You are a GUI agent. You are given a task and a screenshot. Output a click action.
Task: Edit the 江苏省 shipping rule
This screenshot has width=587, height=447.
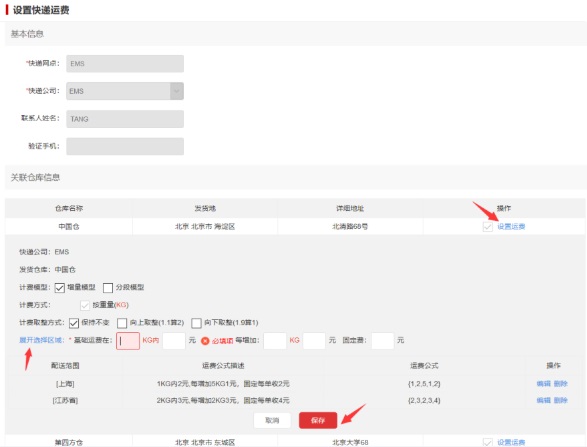pyautogui.click(x=544, y=400)
